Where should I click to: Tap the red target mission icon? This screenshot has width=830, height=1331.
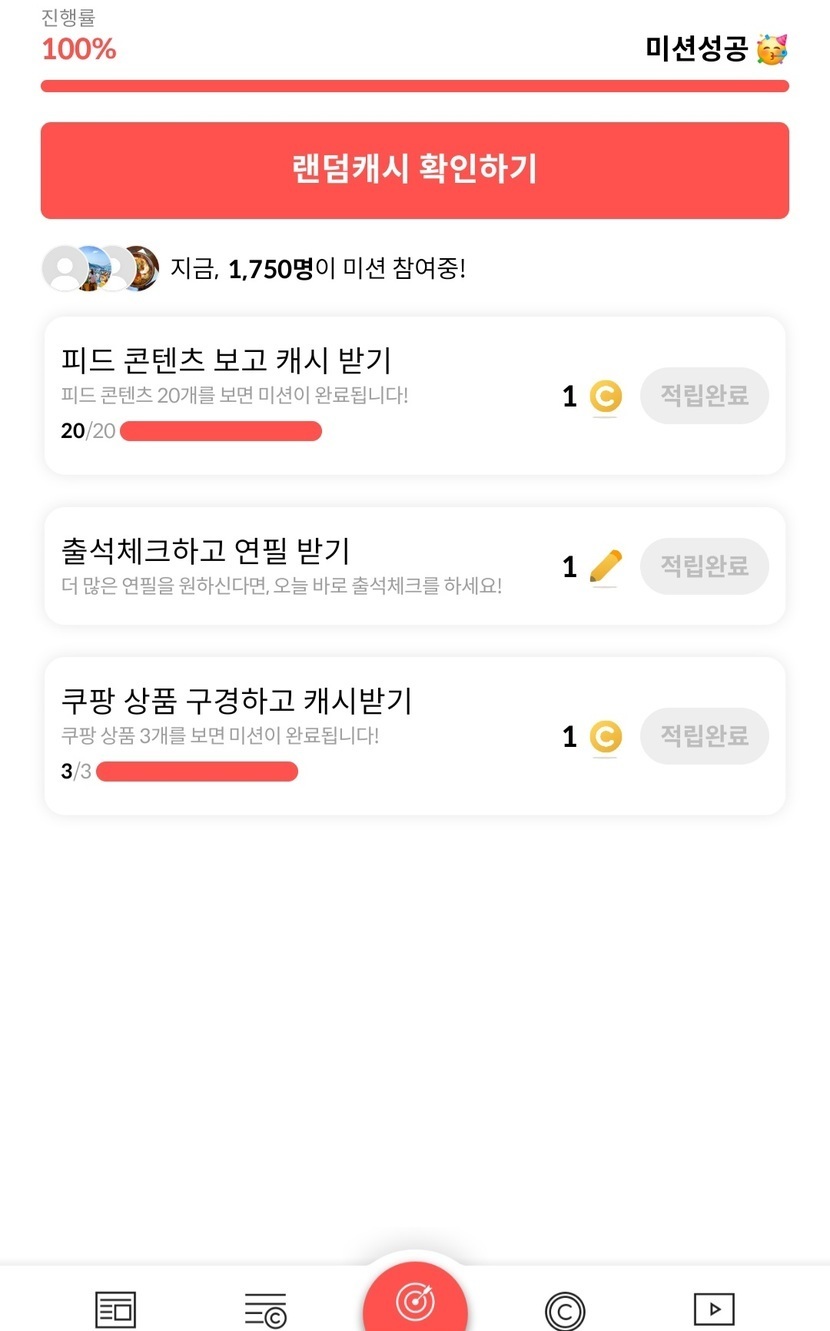click(x=415, y=1301)
